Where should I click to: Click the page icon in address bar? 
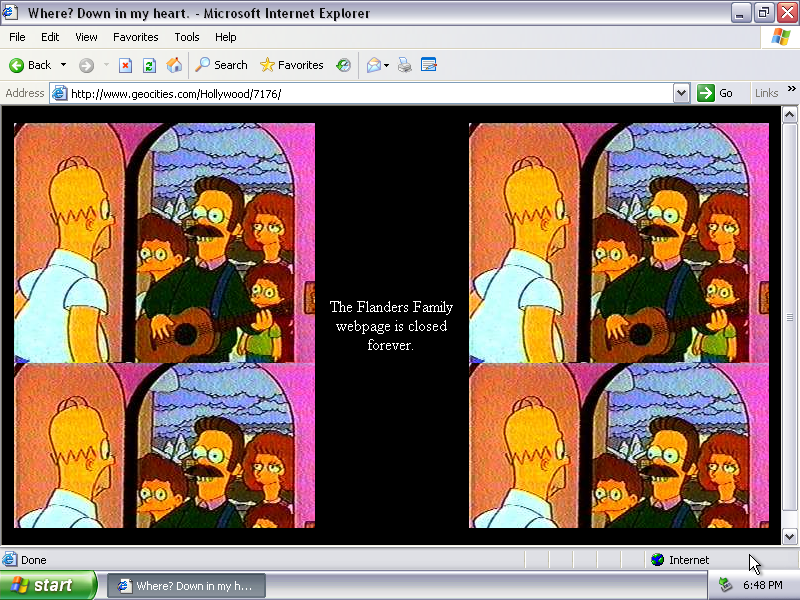[60, 93]
